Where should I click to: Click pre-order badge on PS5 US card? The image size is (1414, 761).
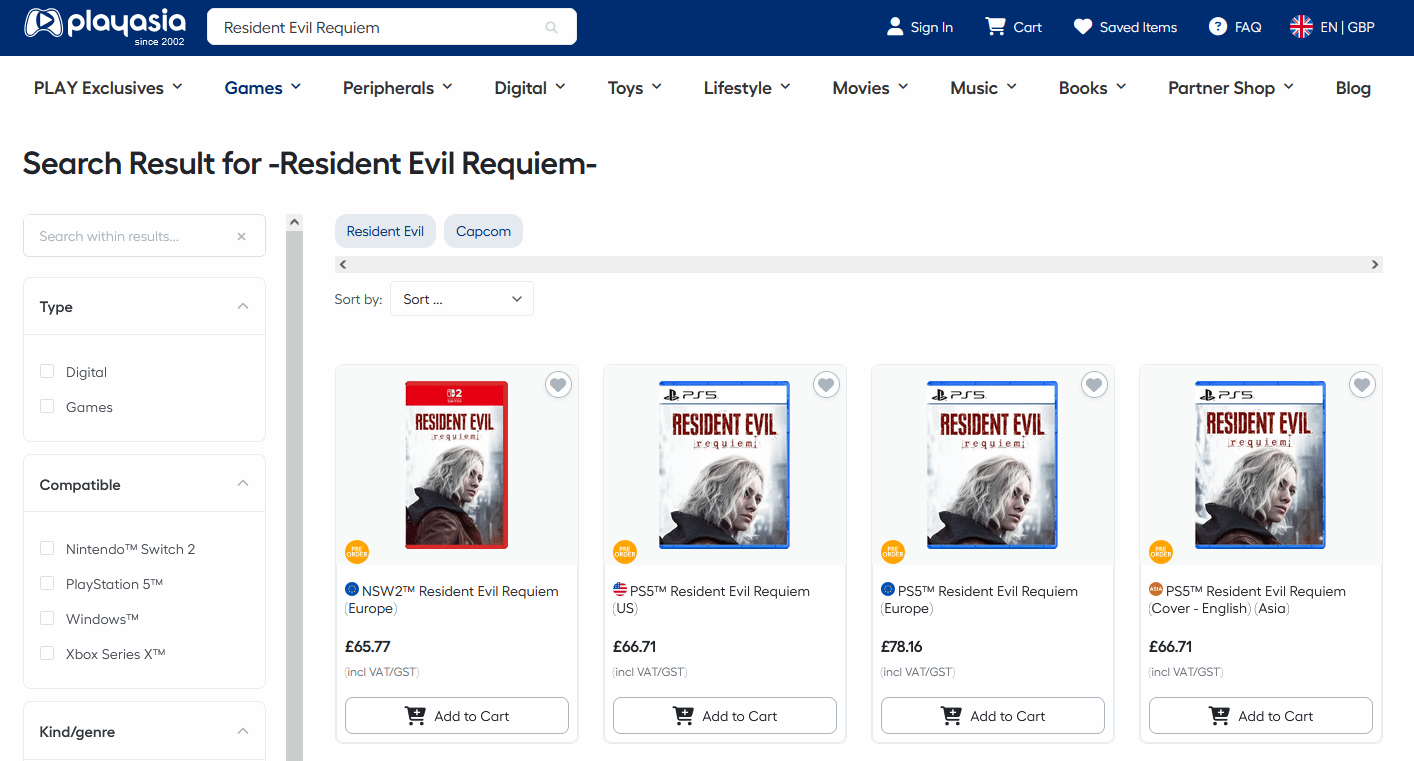[625, 552]
